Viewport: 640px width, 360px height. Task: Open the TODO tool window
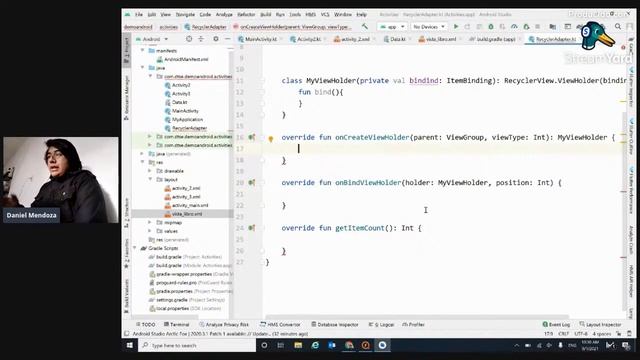click(145, 324)
